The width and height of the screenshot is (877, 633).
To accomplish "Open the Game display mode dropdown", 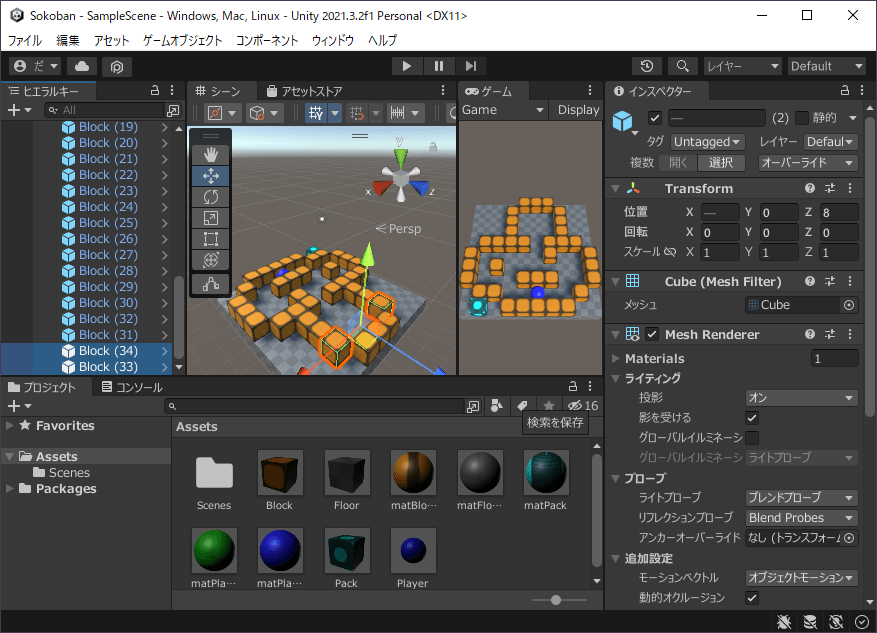I will tap(503, 110).
